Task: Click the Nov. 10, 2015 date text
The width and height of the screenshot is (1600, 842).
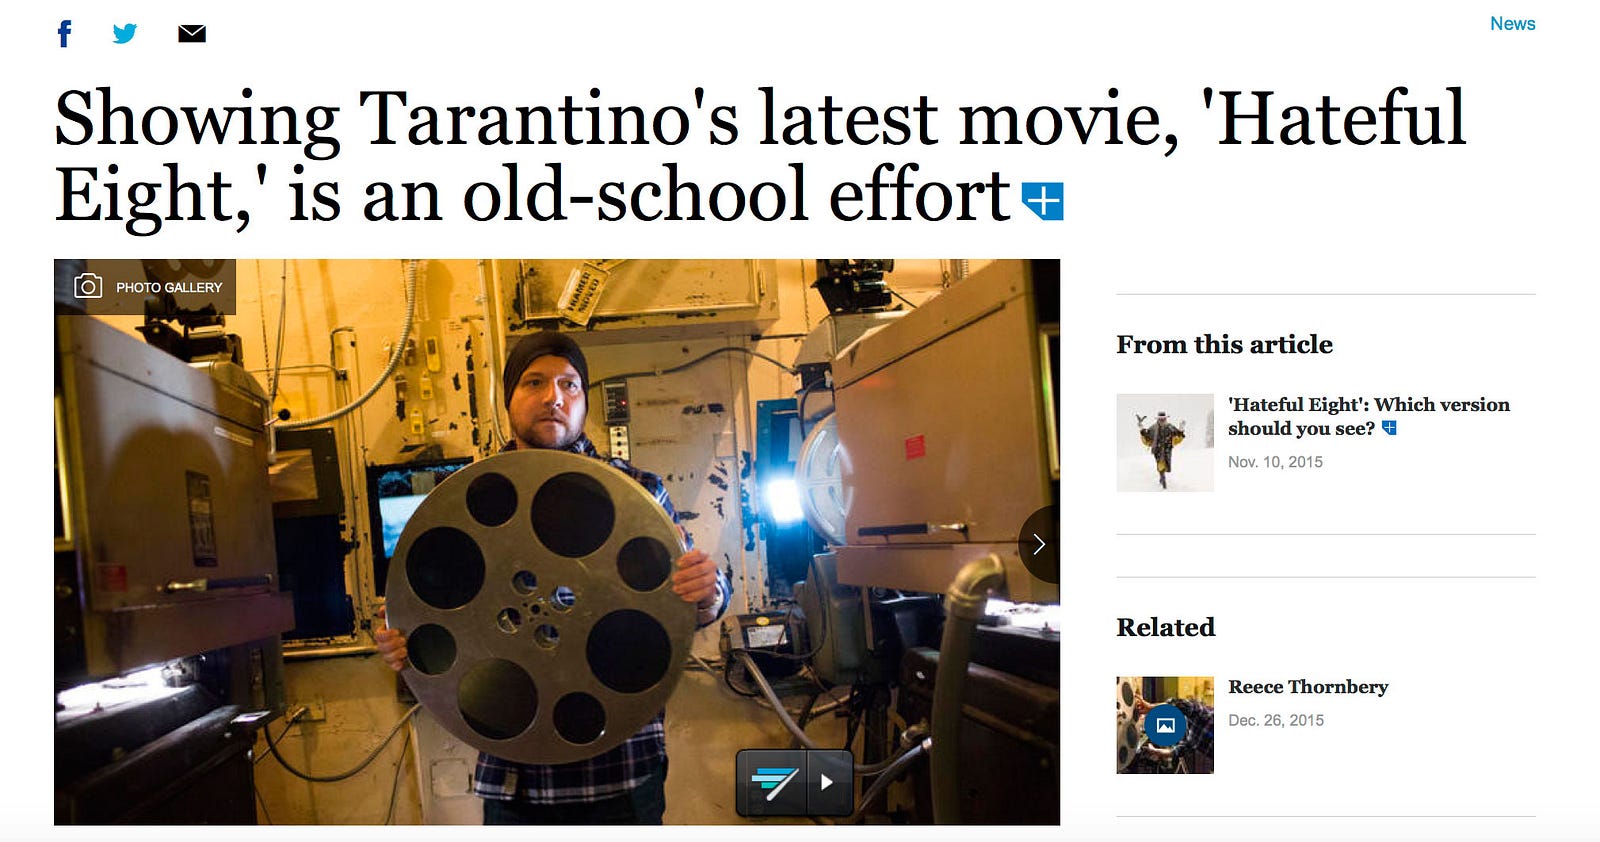Action: pos(1275,462)
